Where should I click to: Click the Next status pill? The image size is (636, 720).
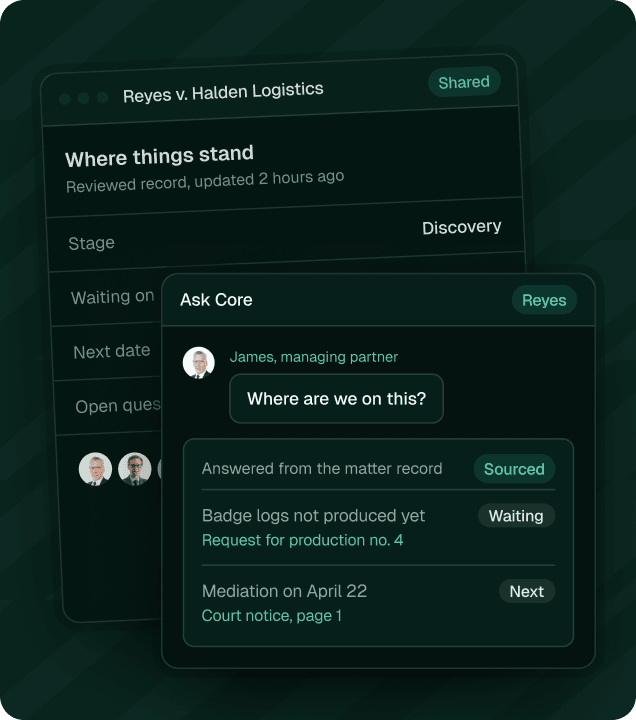coord(527,591)
